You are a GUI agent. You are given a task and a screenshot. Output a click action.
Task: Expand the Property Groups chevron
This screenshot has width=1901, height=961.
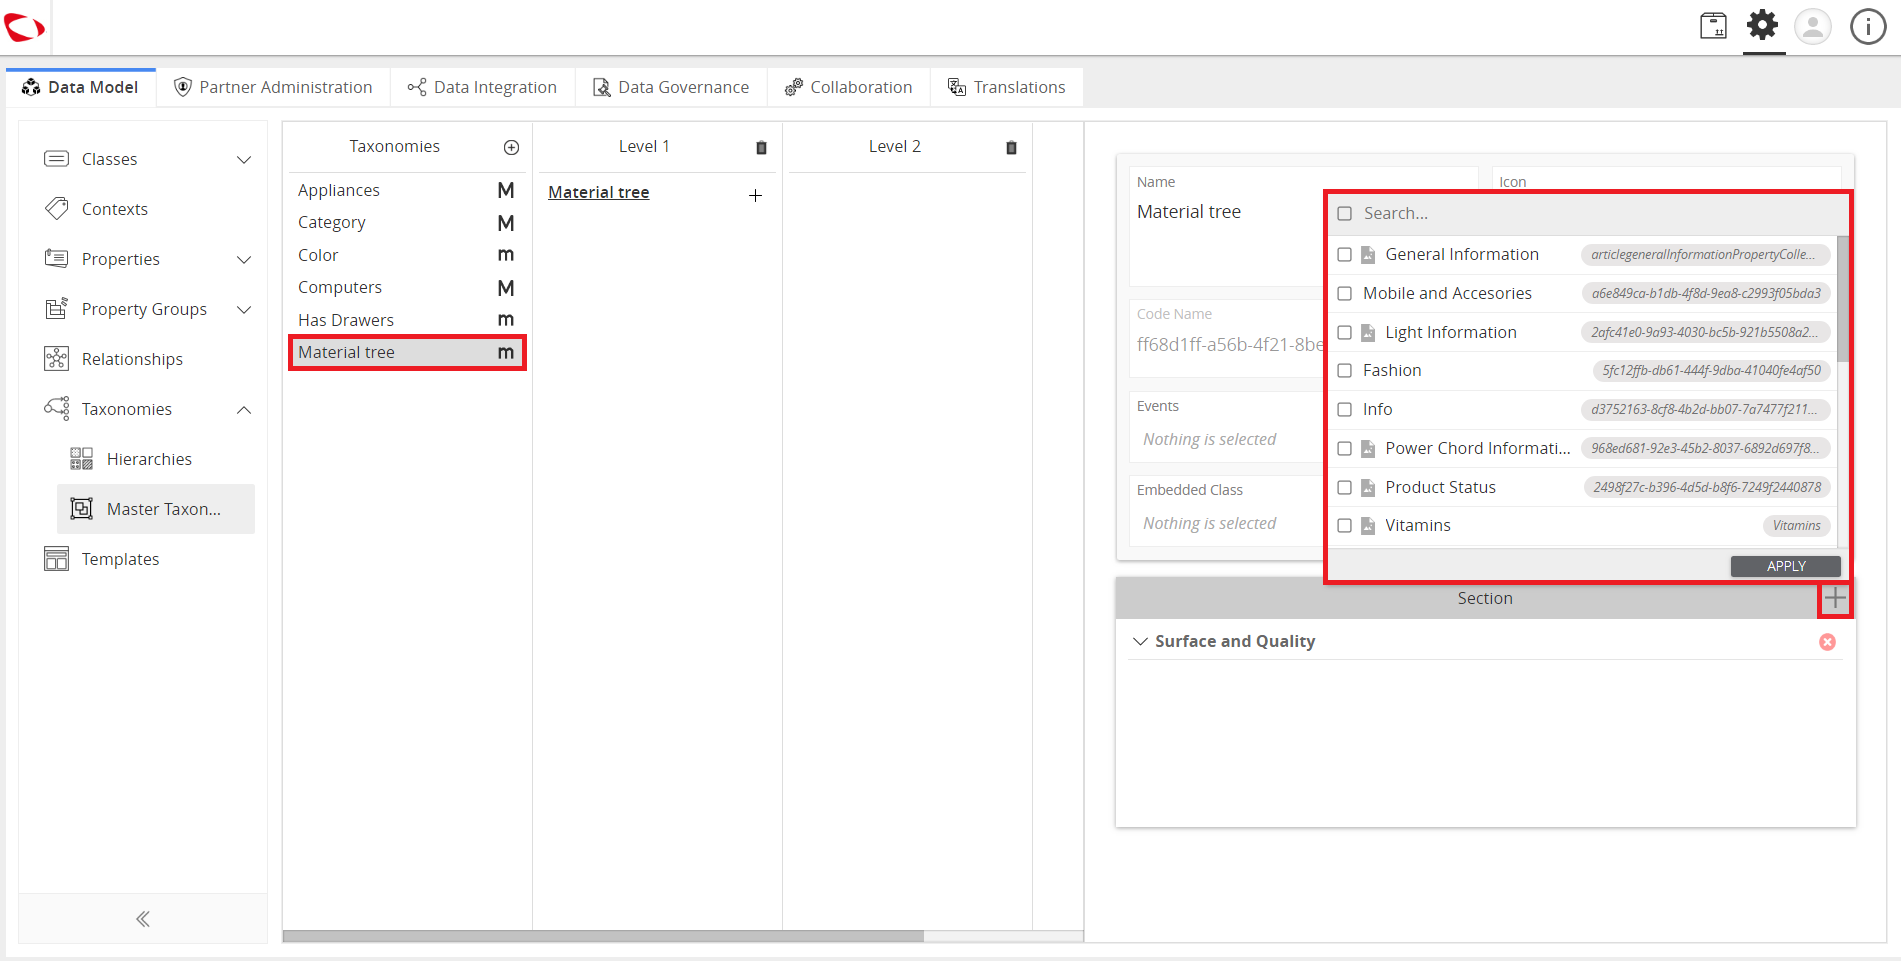coord(244,310)
